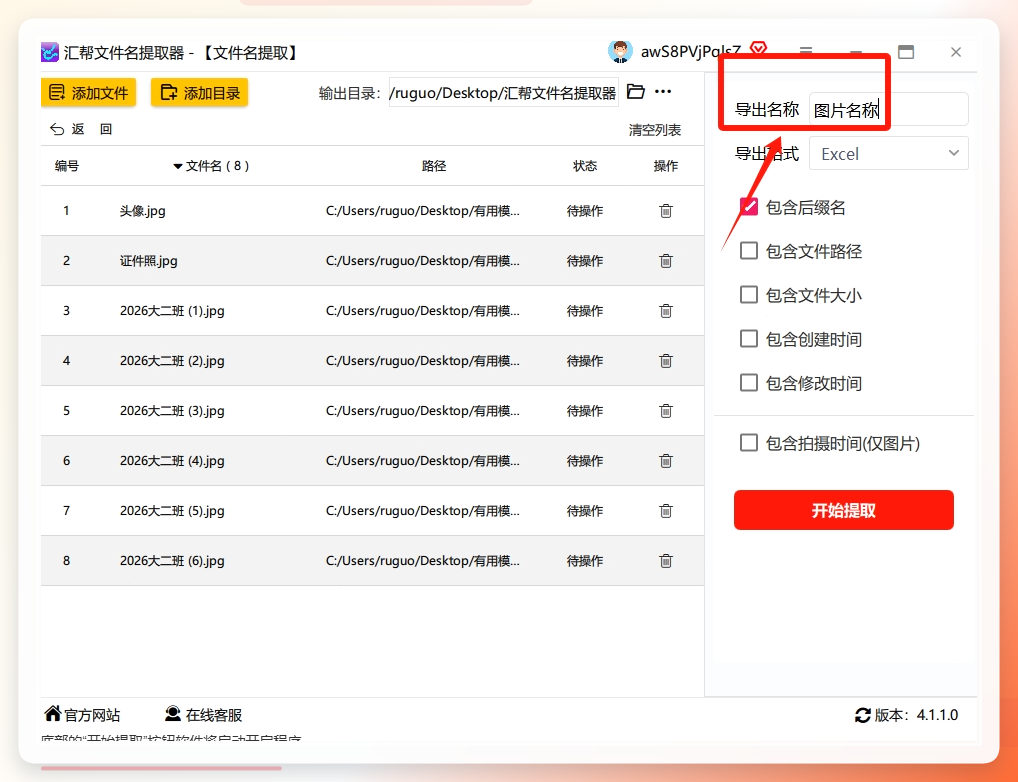1018x782 pixels.
Task: Maximize the window
Action: coord(906,52)
